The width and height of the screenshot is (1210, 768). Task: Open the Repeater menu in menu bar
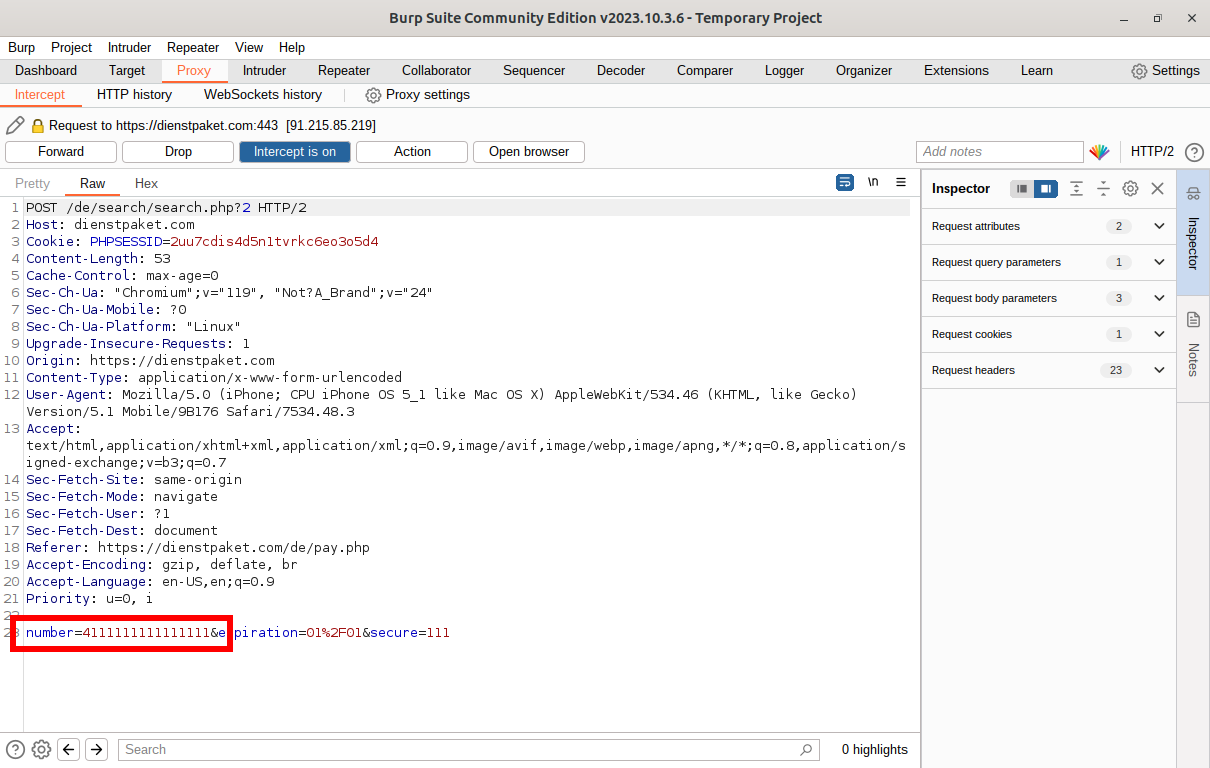[193, 47]
